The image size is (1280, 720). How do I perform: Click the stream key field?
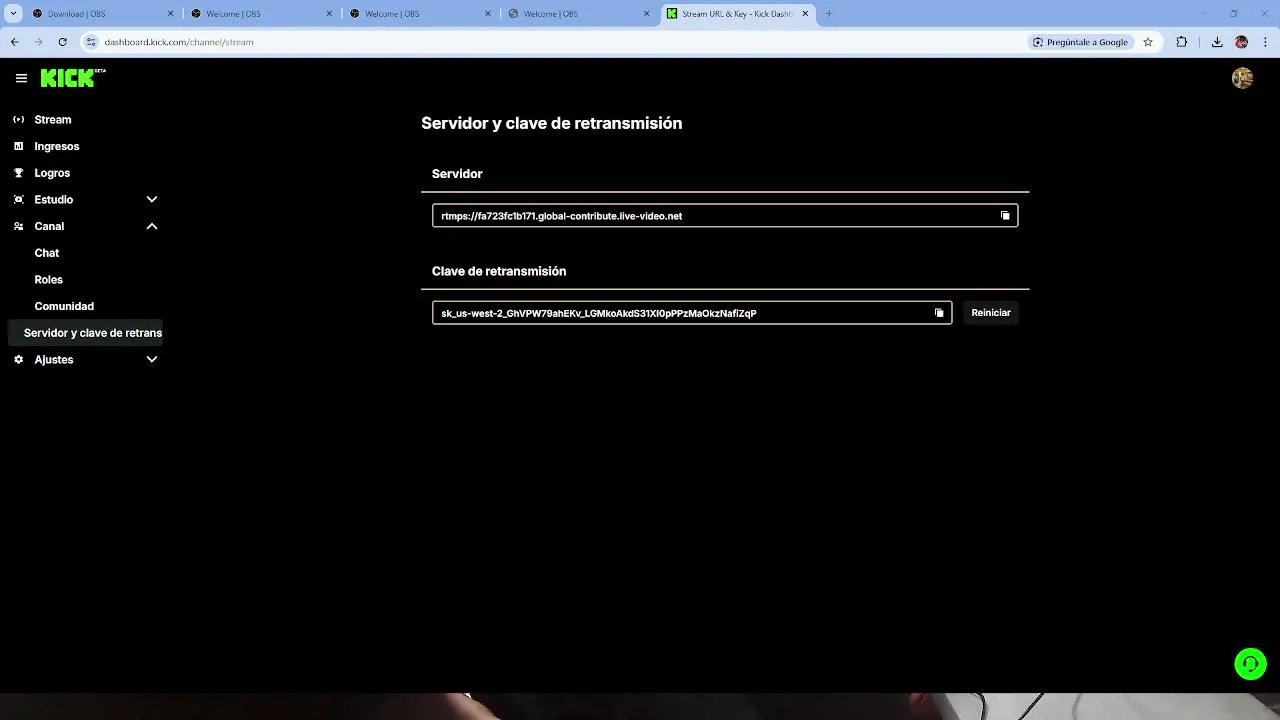click(x=692, y=313)
